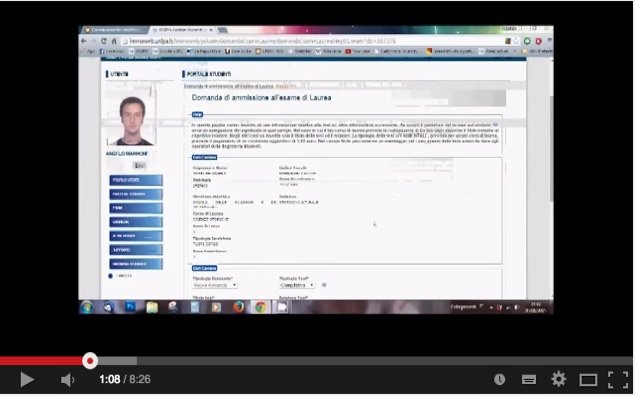Mute the video with the speaker icon
This screenshot has width=635, height=396.
67,380
